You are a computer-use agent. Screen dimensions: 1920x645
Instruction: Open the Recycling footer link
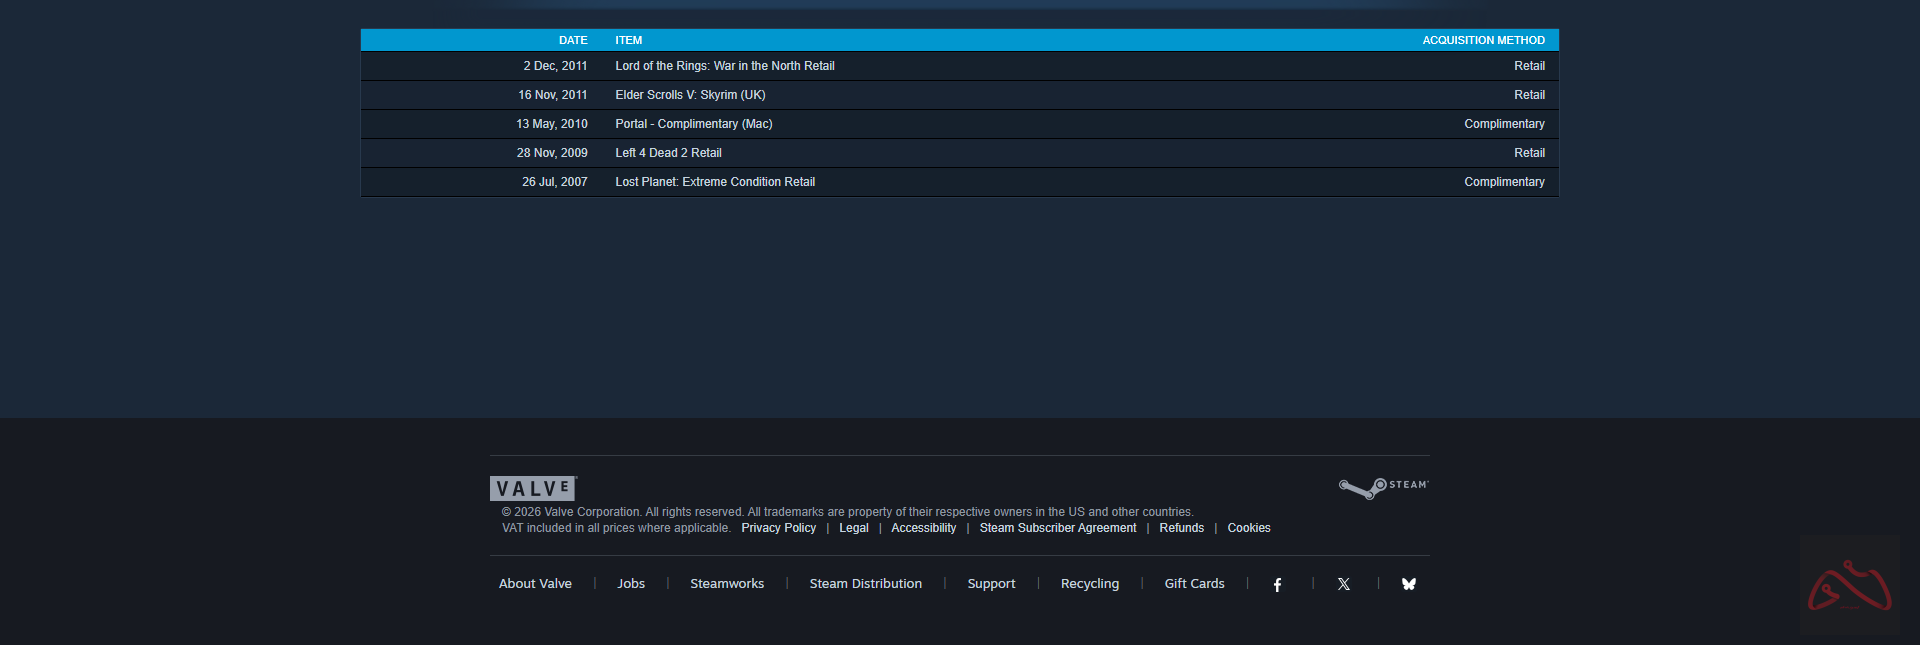1089,584
